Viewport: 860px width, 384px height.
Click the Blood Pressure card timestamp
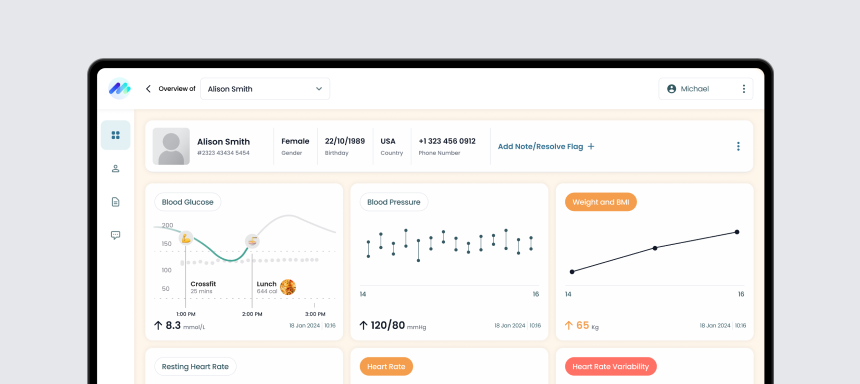517,326
